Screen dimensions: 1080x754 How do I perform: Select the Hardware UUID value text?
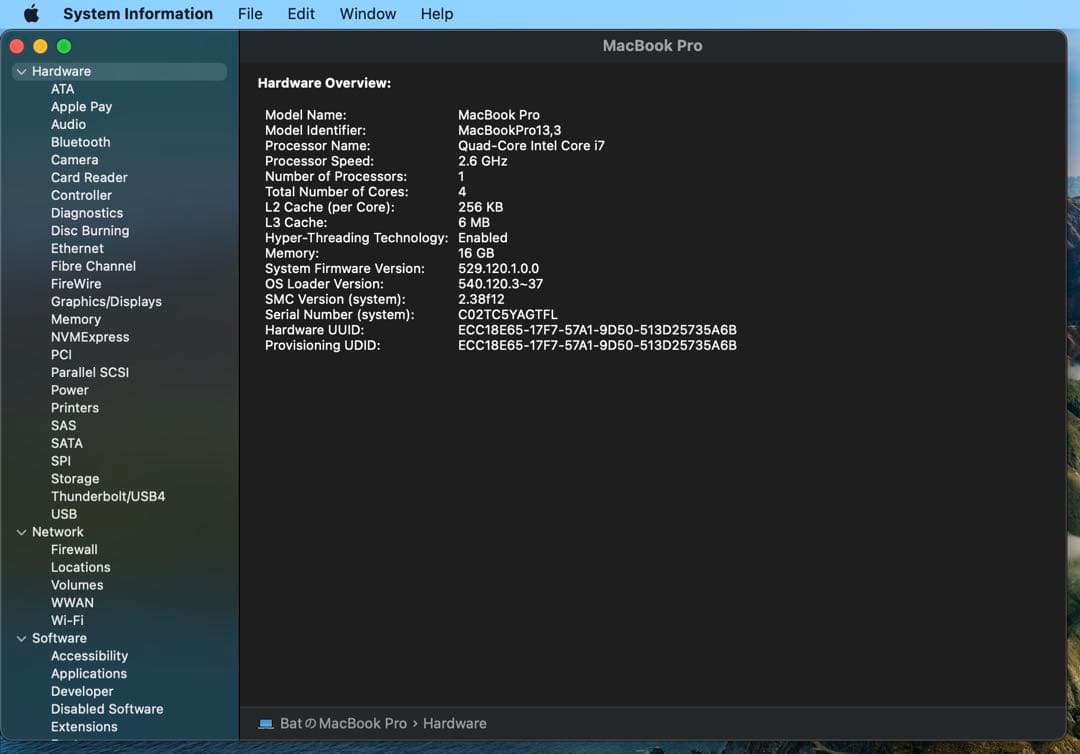pos(597,329)
